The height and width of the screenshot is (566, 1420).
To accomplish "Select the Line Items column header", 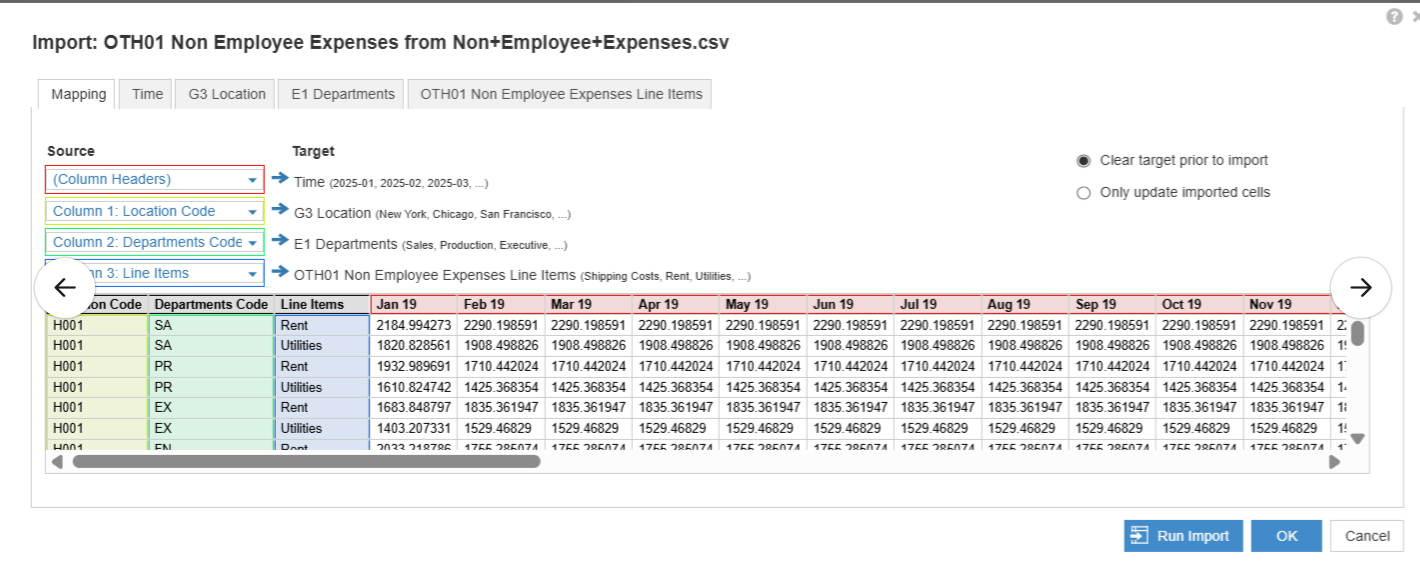I will tap(322, 305).
